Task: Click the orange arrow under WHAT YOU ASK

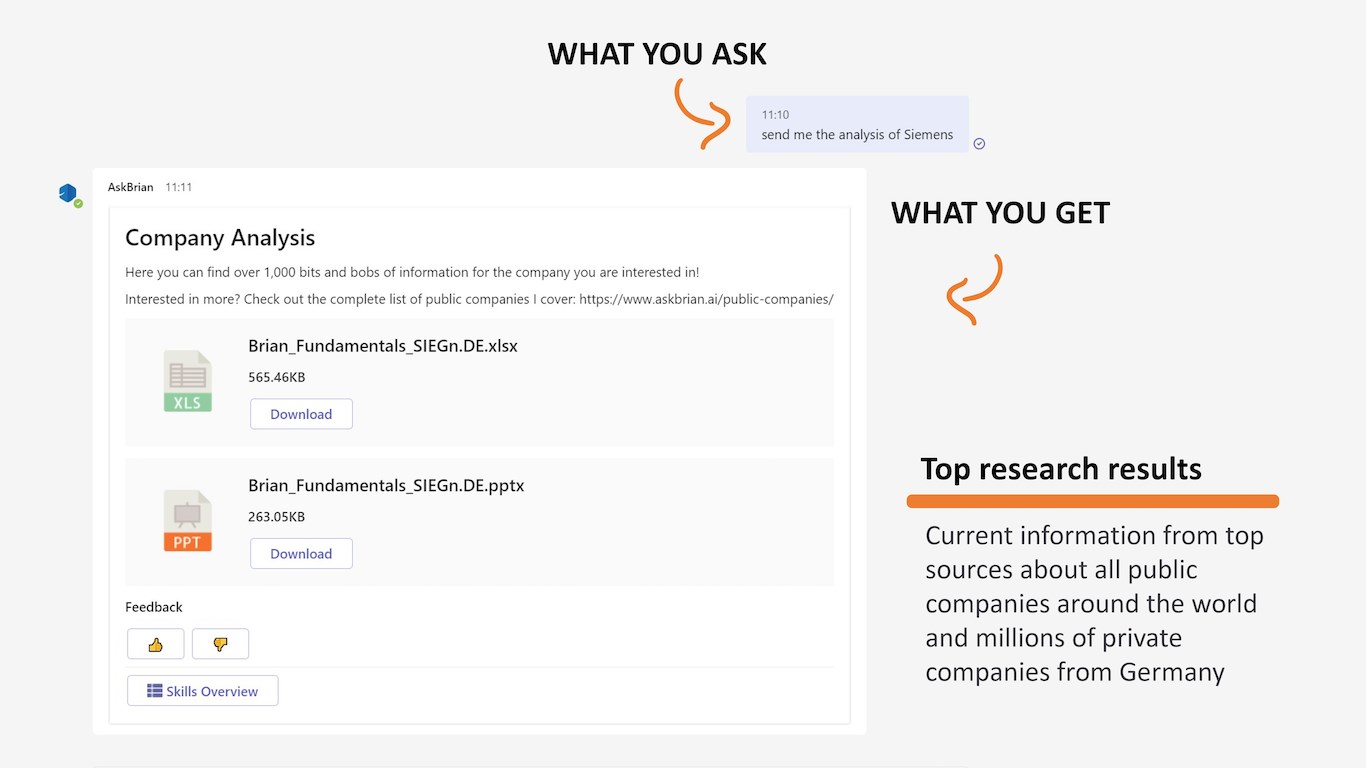Action: pos(702,114)
